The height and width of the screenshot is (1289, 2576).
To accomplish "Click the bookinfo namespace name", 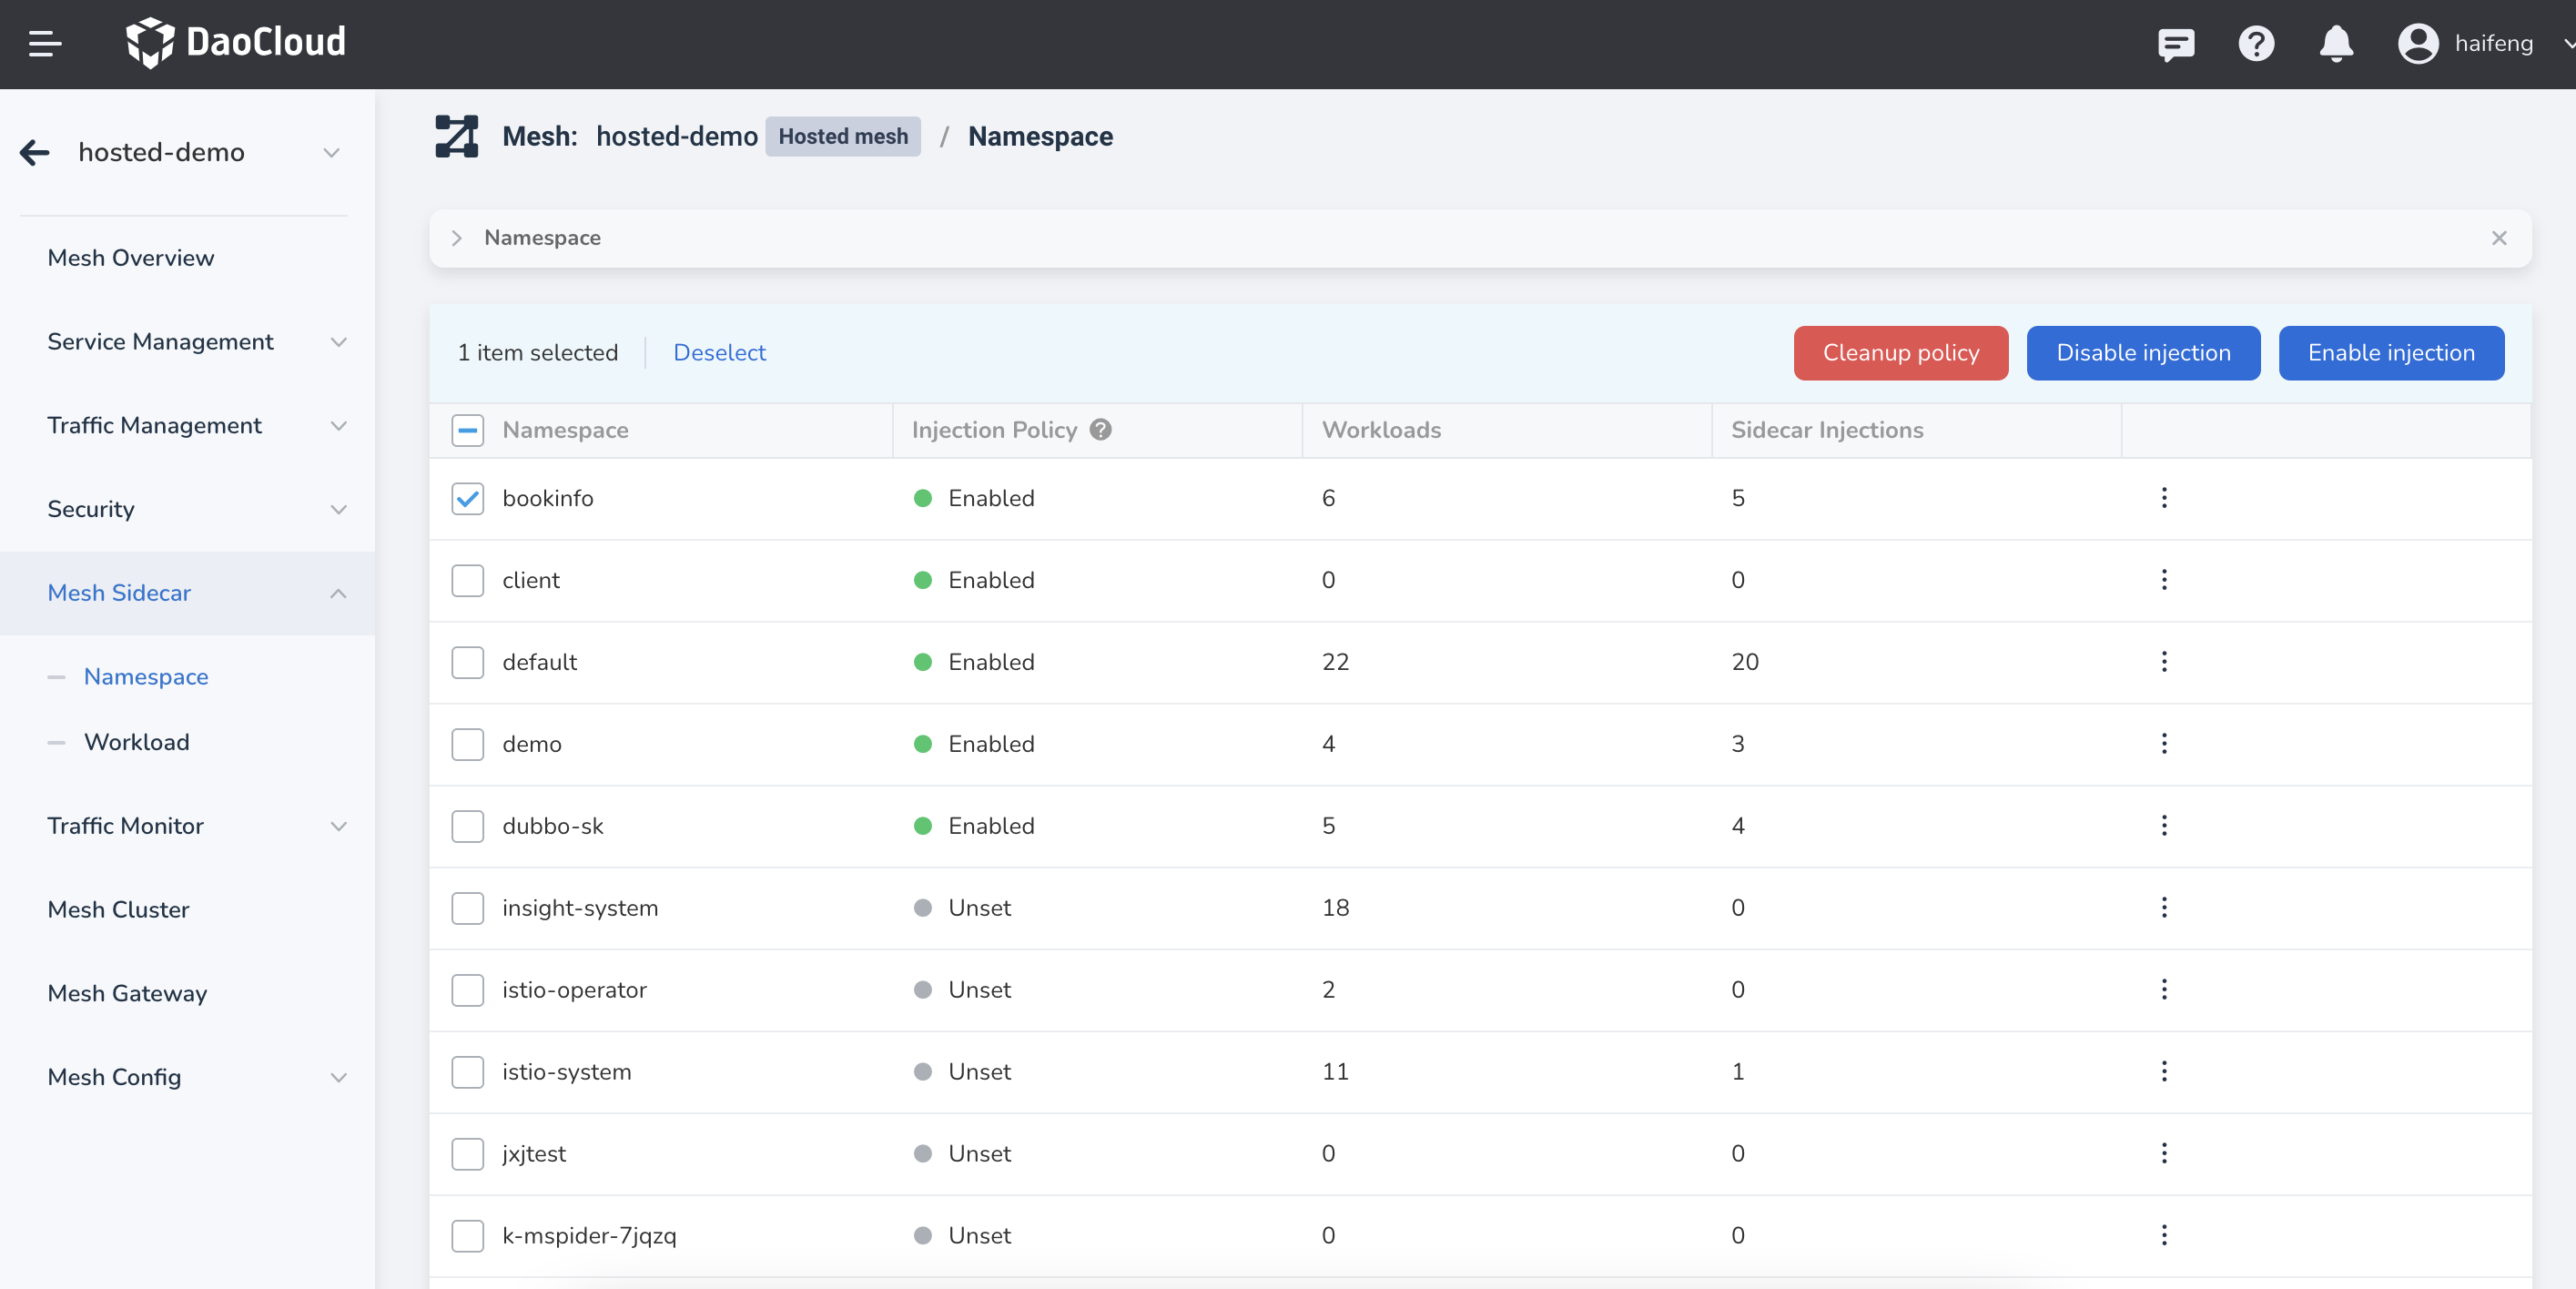I will click(x=548, y=498).
